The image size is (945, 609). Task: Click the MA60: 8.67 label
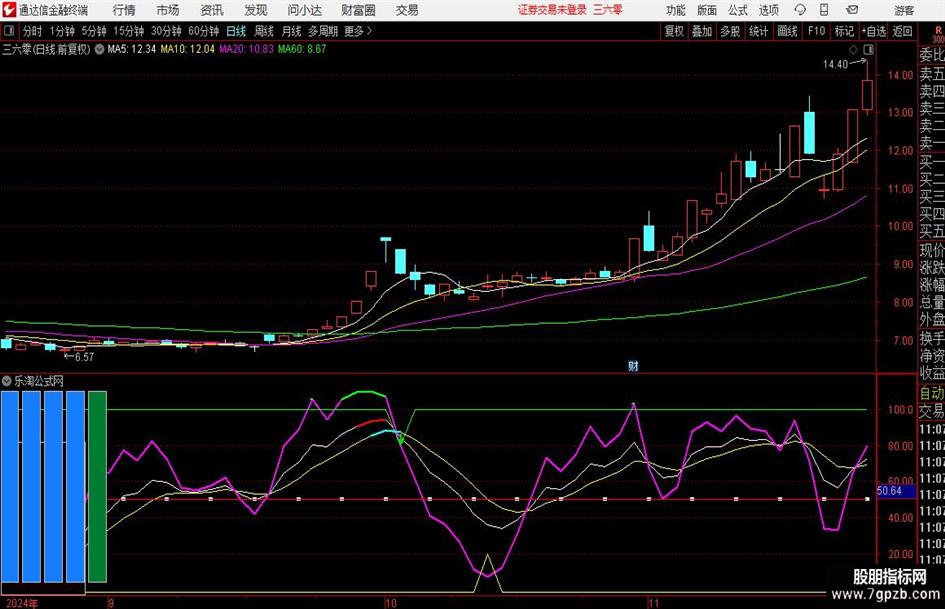click(x=302, y=49)
